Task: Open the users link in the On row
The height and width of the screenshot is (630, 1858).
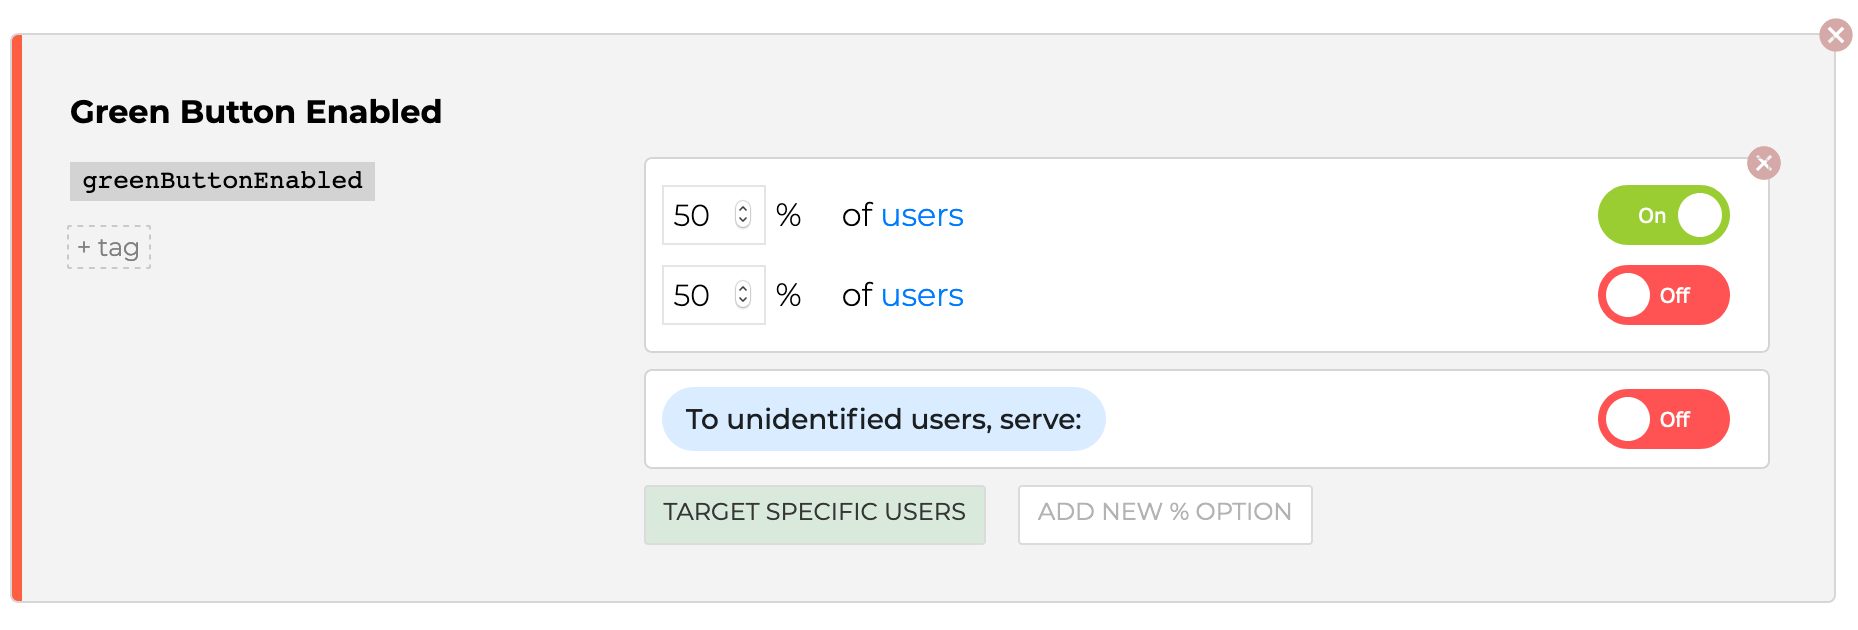Action: point(922,215)
